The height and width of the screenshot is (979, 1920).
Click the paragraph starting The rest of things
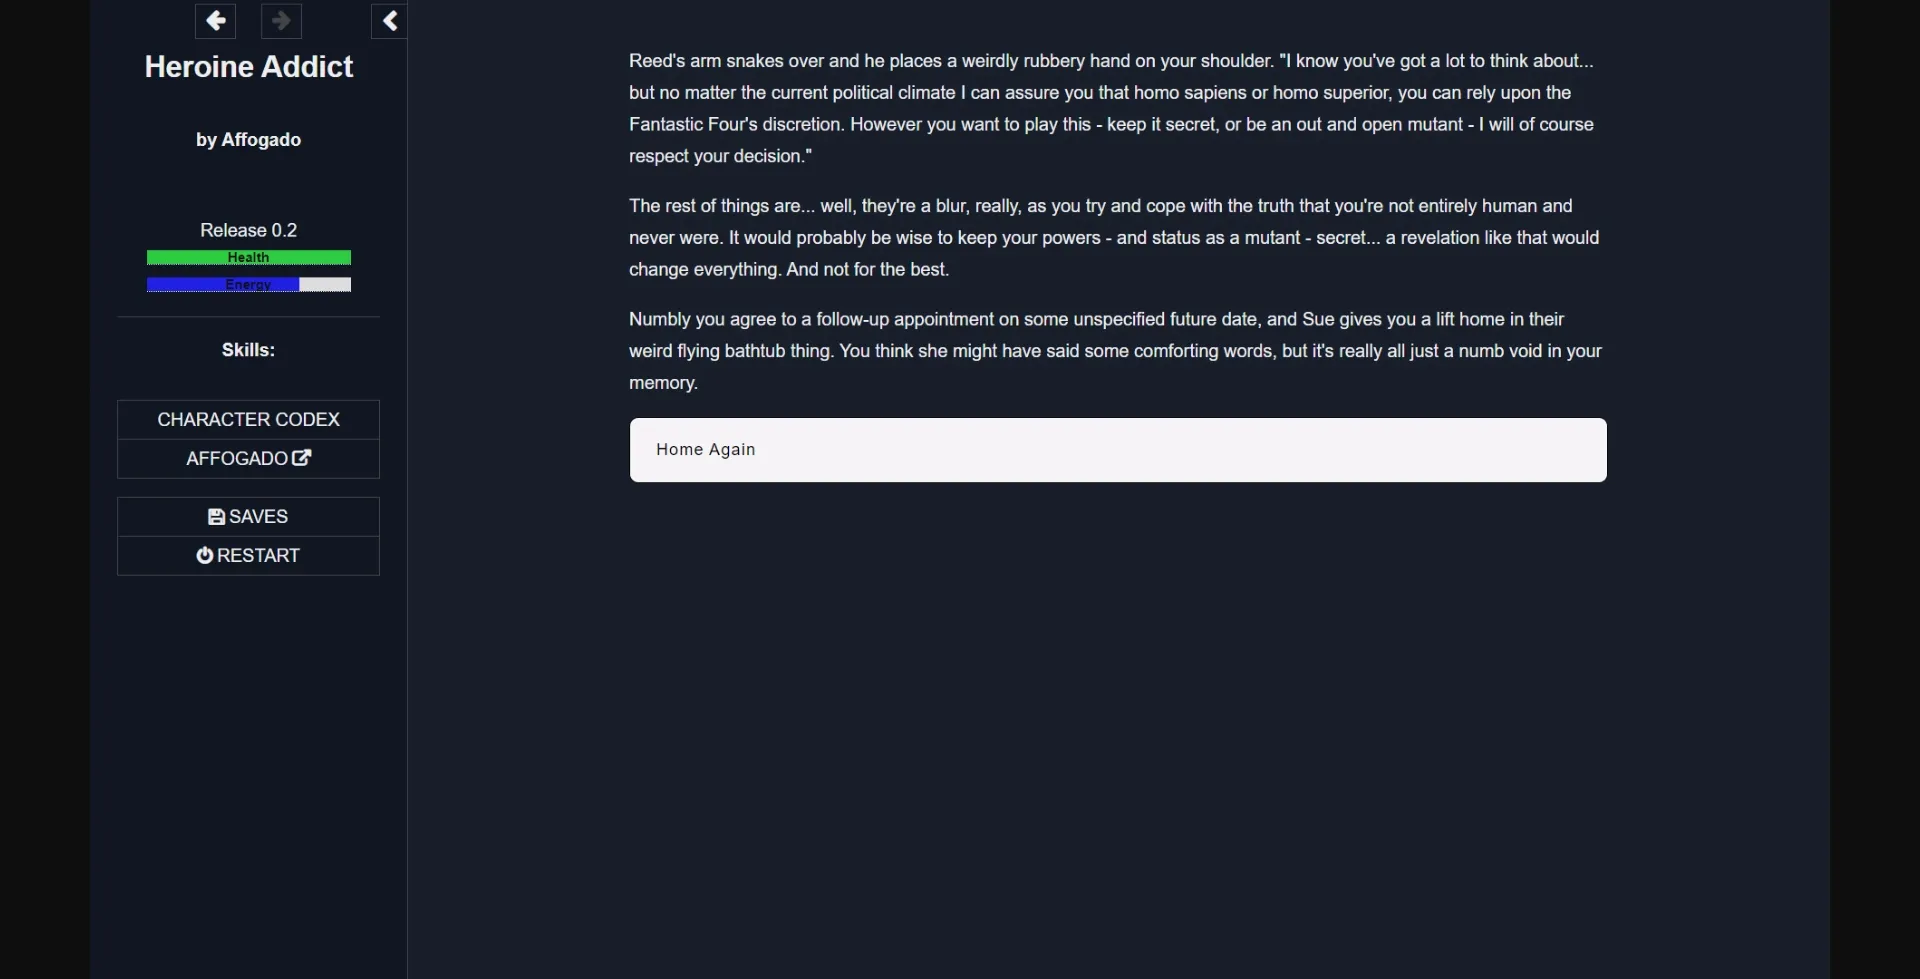coord(1115,237)
